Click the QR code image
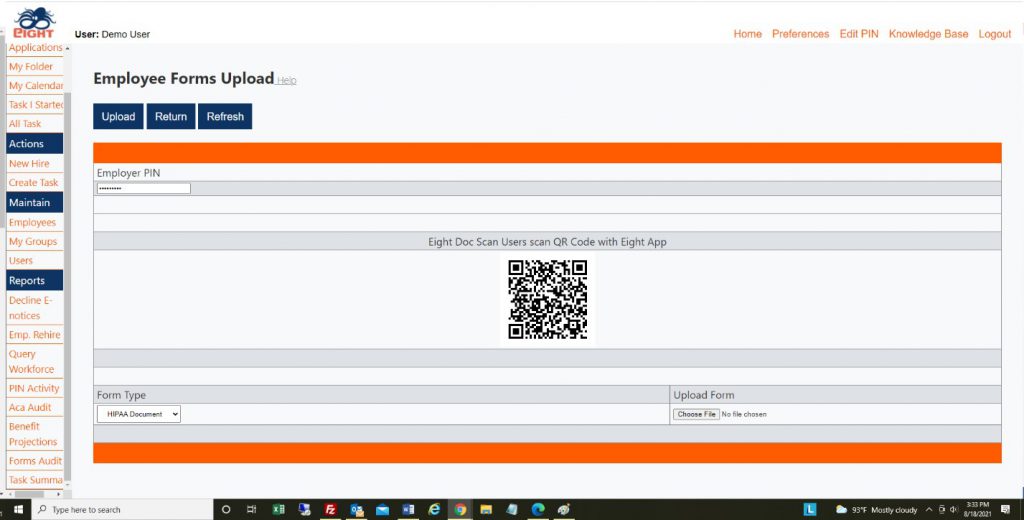1024x520 pixels. click(547, 299)
